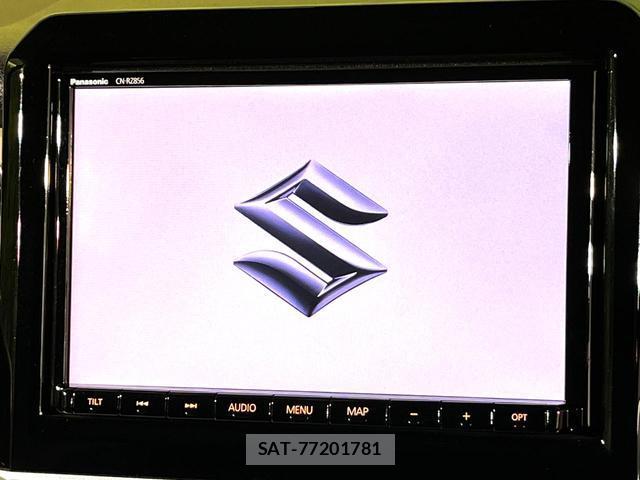Tap the Suzuki logo on screen
This screenshot has width=640, height=480.
point(311,238)
